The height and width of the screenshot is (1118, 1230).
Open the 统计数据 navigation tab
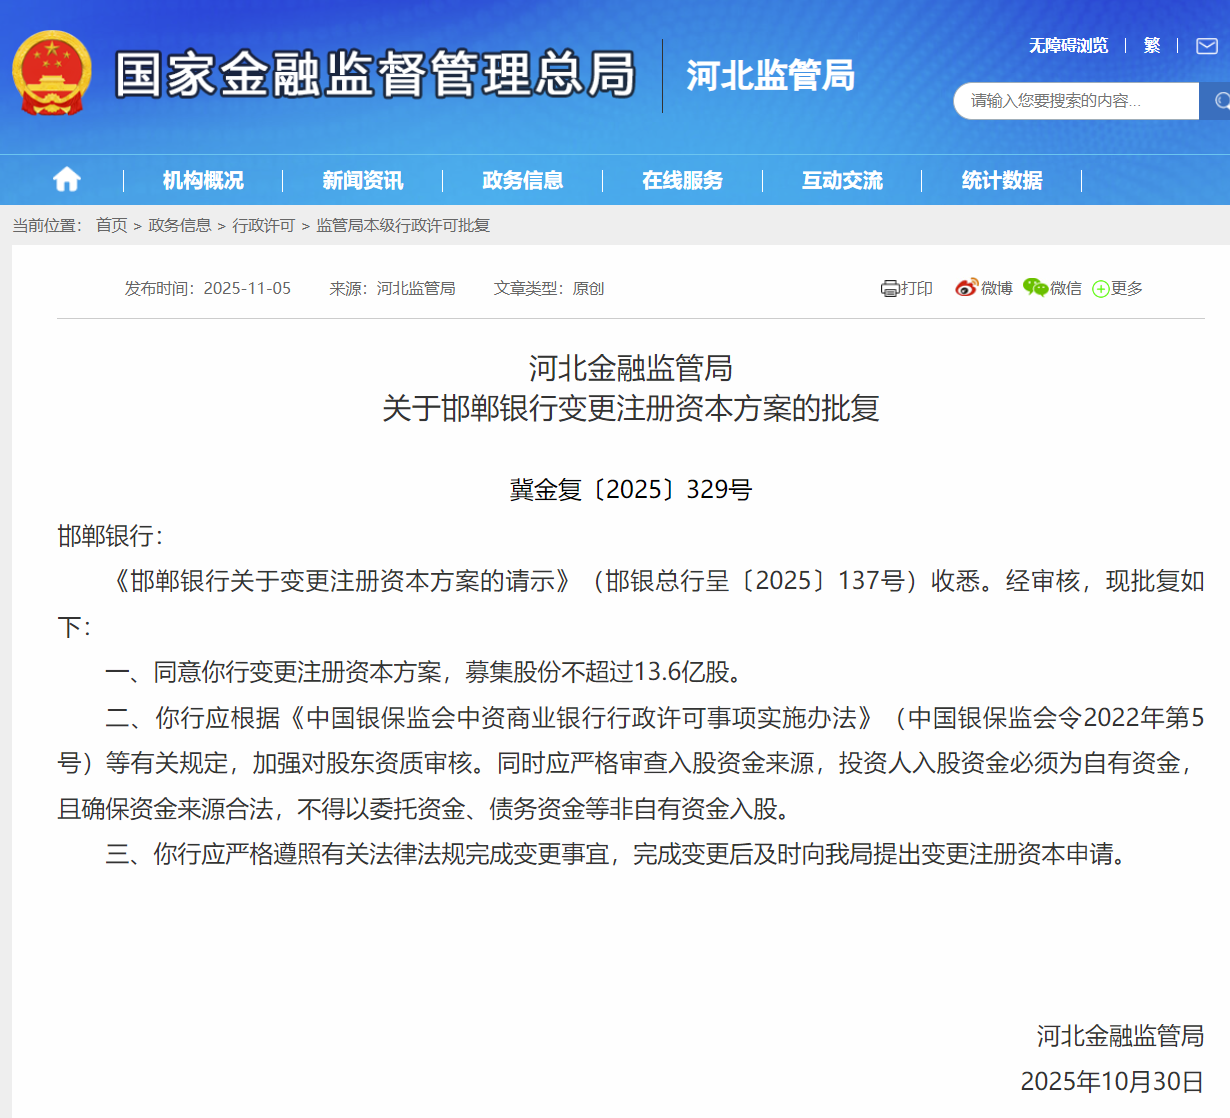click(1002, 180)
